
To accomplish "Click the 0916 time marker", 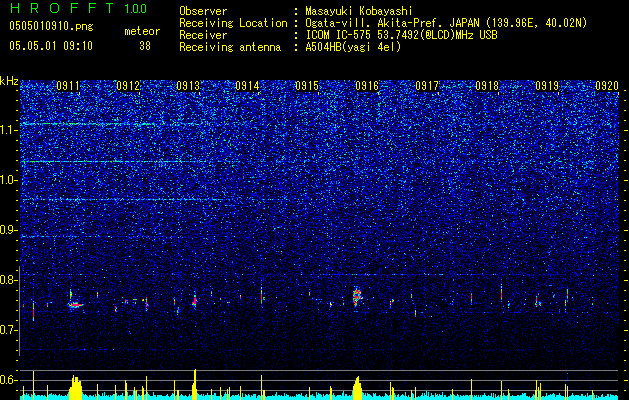I will (x=367, y=86).
